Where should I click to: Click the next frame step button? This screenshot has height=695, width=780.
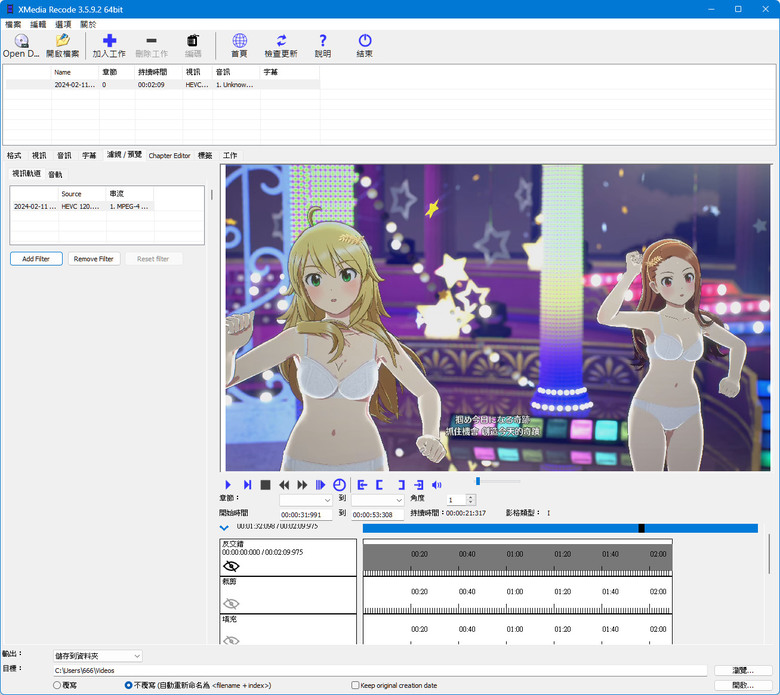tap(247, 485)
